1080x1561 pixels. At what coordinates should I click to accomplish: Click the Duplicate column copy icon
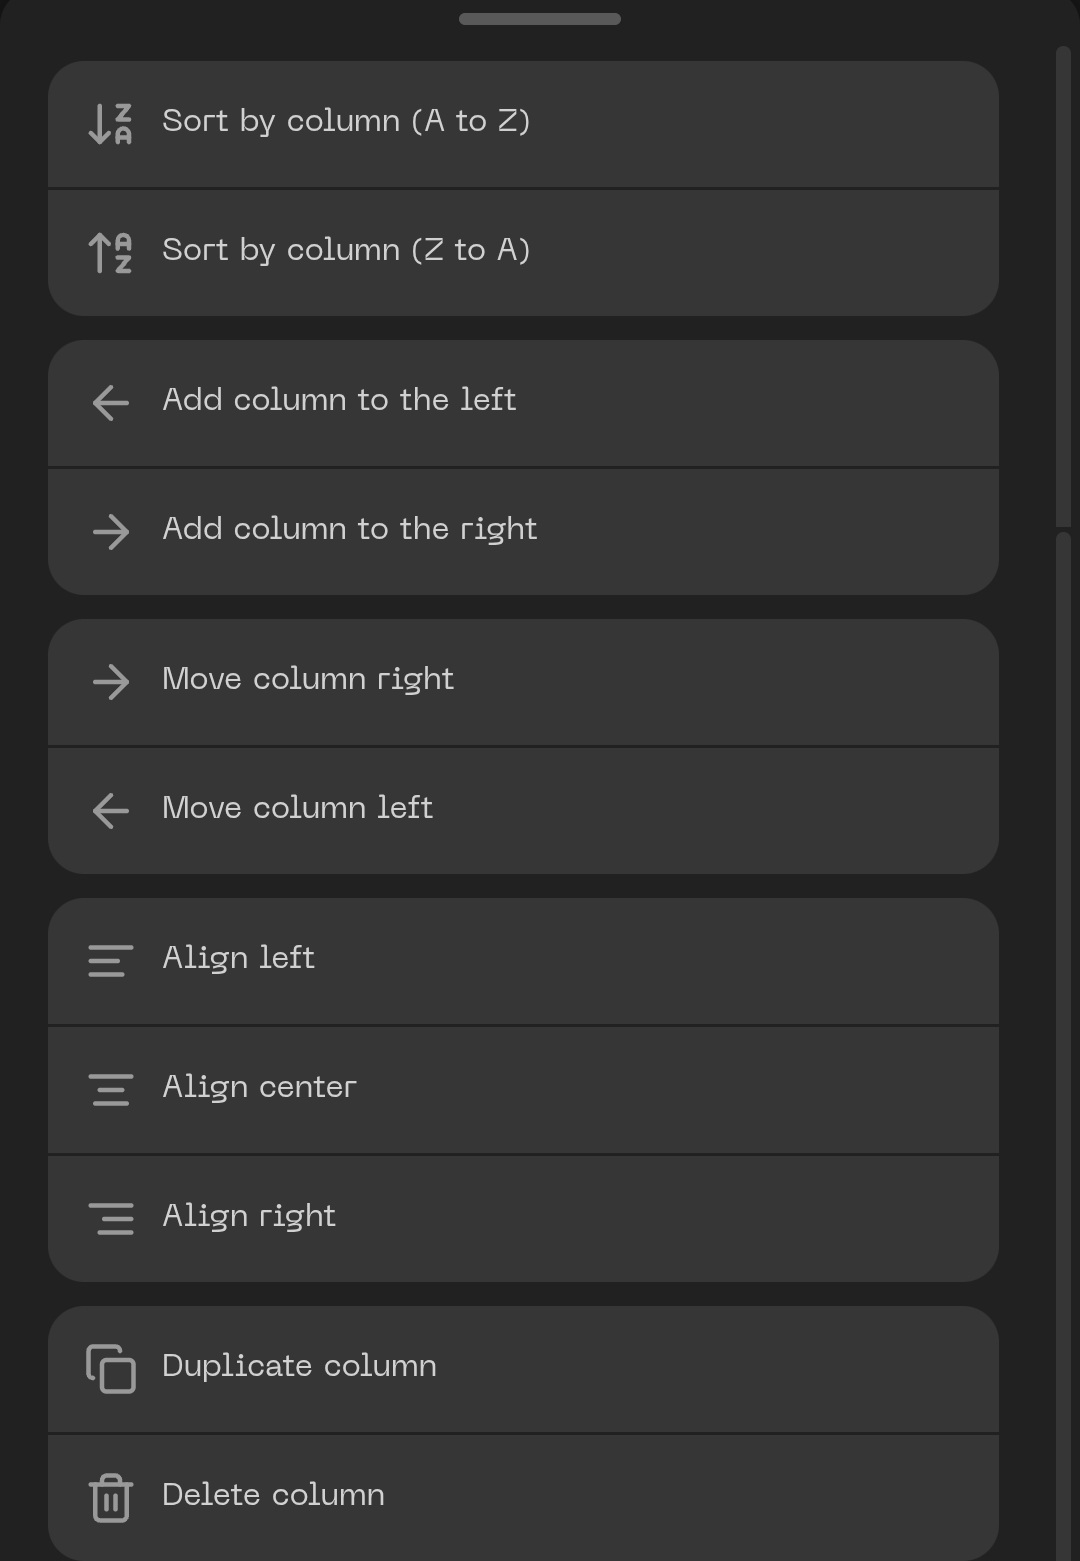click(110, 1369)
